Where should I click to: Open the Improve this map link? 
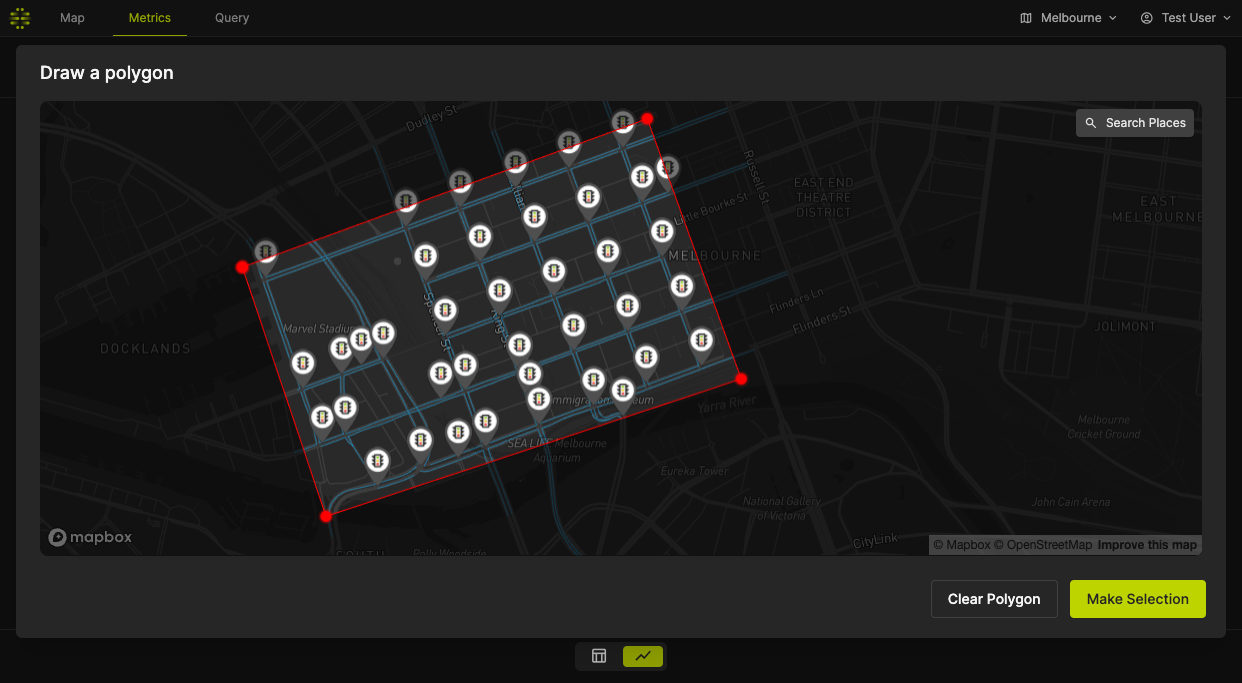[1147, 545]
